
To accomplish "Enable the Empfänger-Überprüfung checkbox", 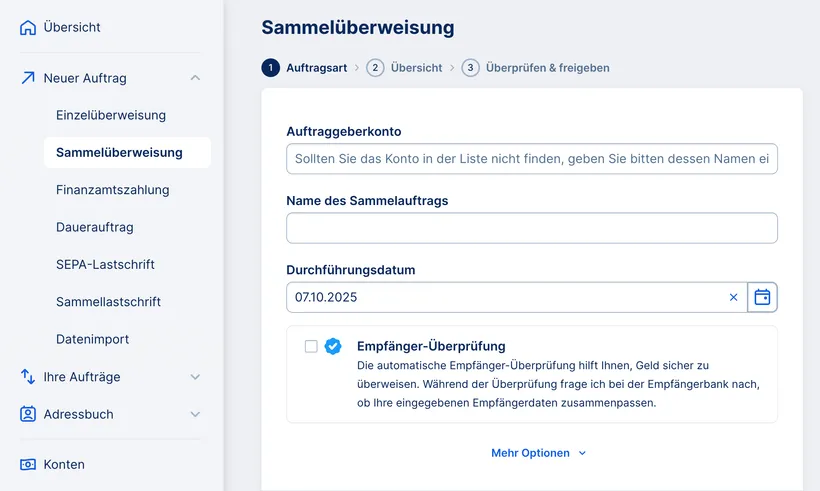I will tap(311, 346).
